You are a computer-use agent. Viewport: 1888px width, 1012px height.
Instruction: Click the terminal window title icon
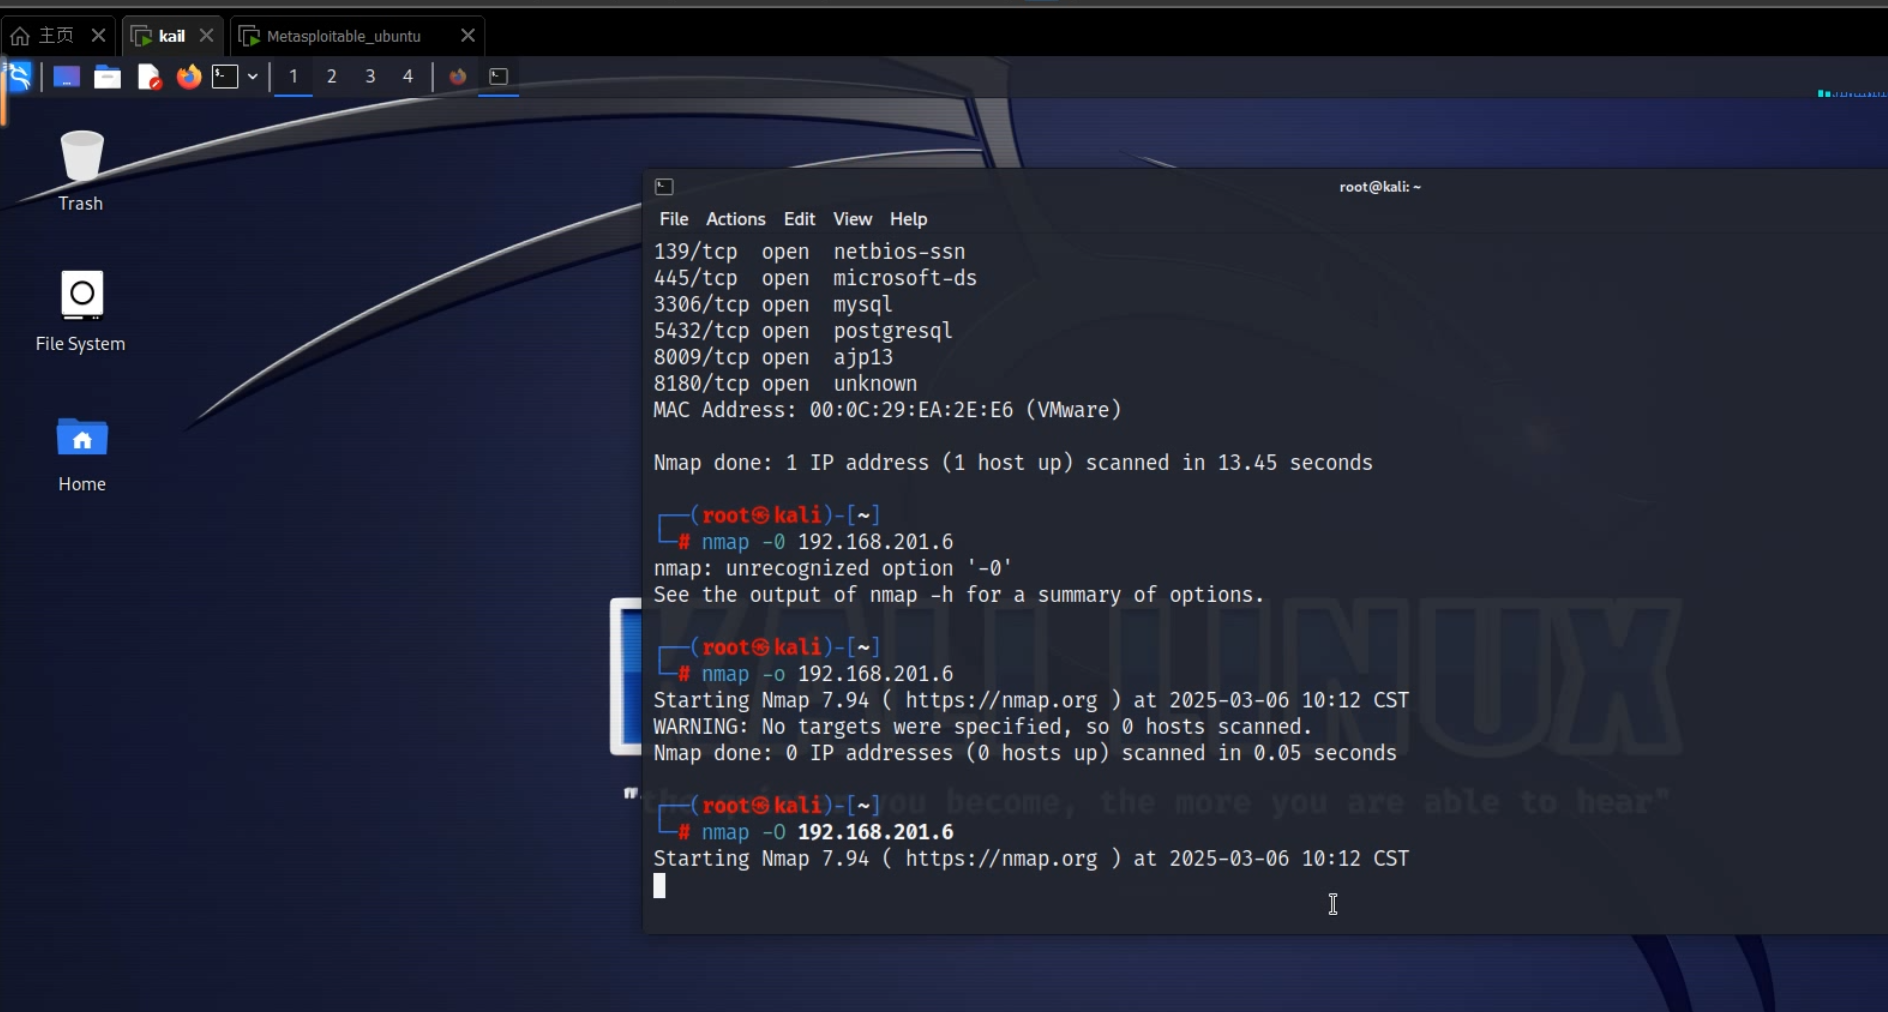[x=664, y=187]
